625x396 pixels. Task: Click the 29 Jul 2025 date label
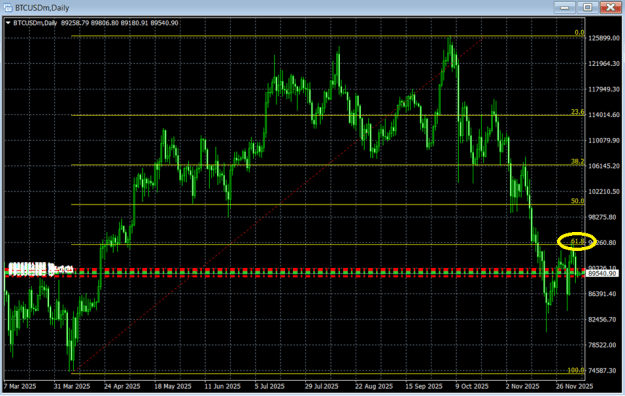tap(322, 386)
